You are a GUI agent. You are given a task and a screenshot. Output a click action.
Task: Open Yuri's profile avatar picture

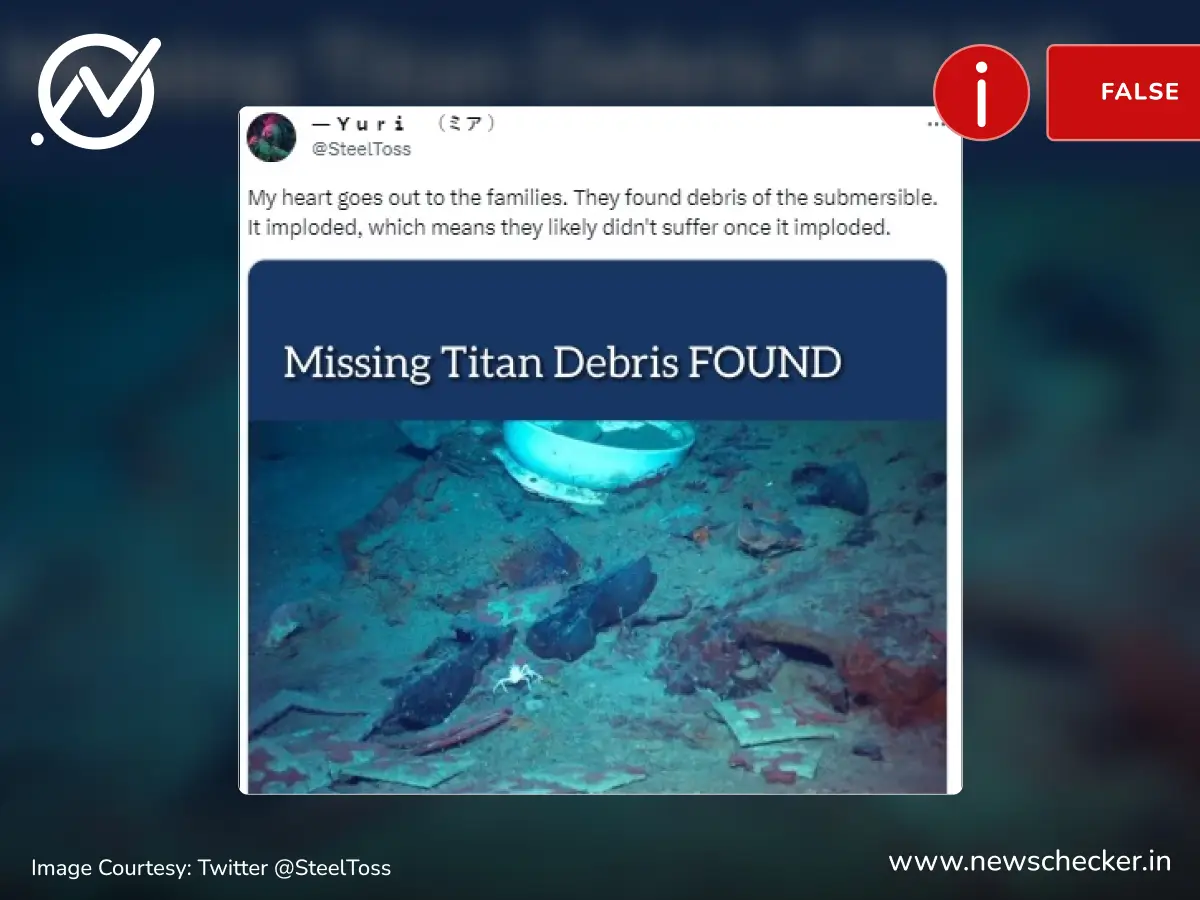coord(272,138)
